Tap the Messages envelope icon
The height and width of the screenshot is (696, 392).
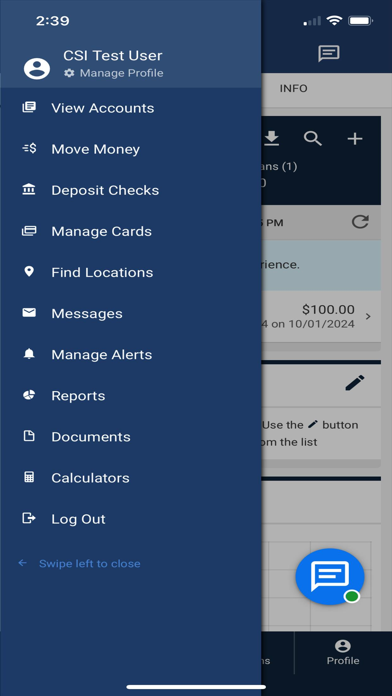pyautogui.click(x=29, y=313)
